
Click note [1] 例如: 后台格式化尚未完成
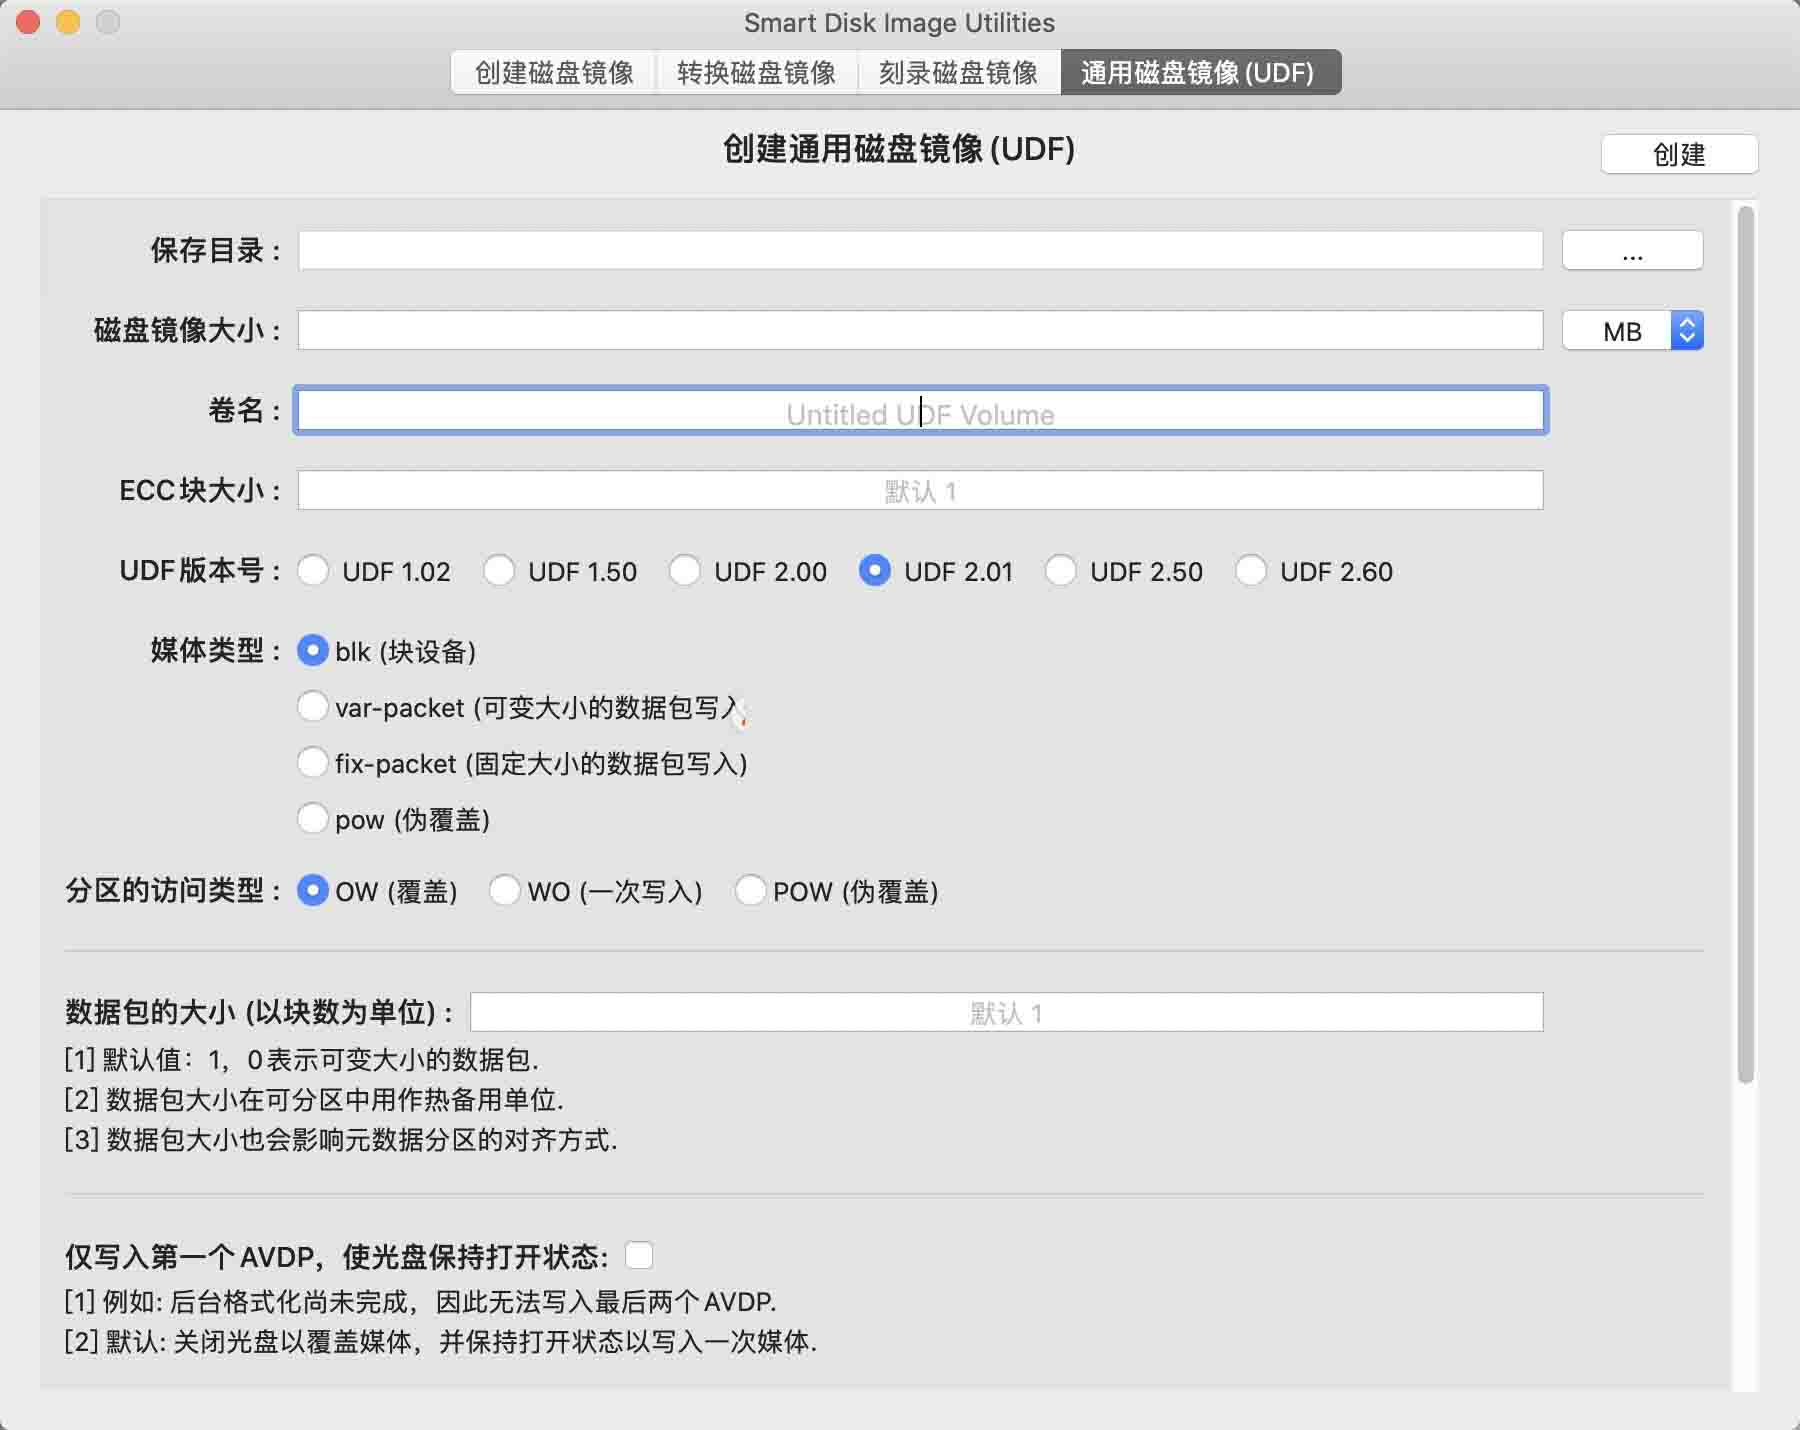(421, 1302)
